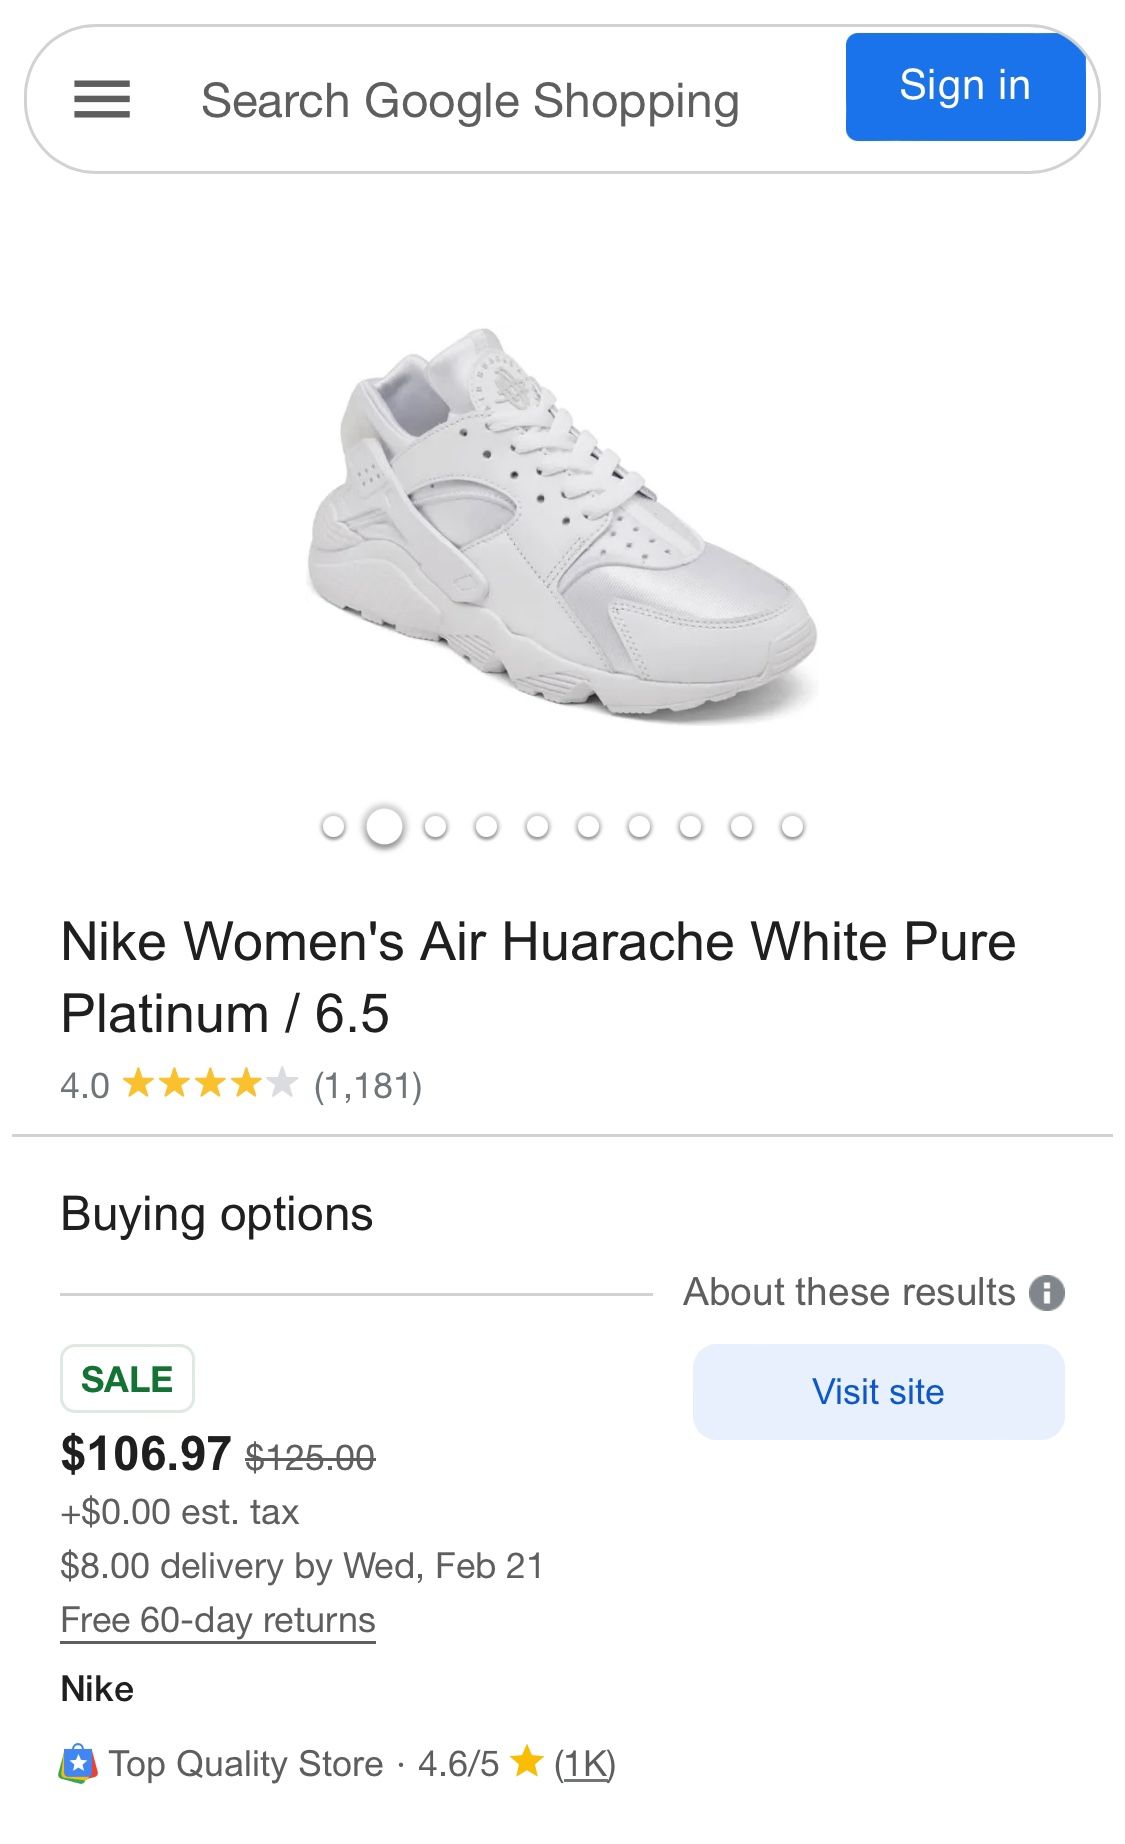Select the last image carousel dot
This screenshot has width=1125, height=1844.
click(792, 827)
